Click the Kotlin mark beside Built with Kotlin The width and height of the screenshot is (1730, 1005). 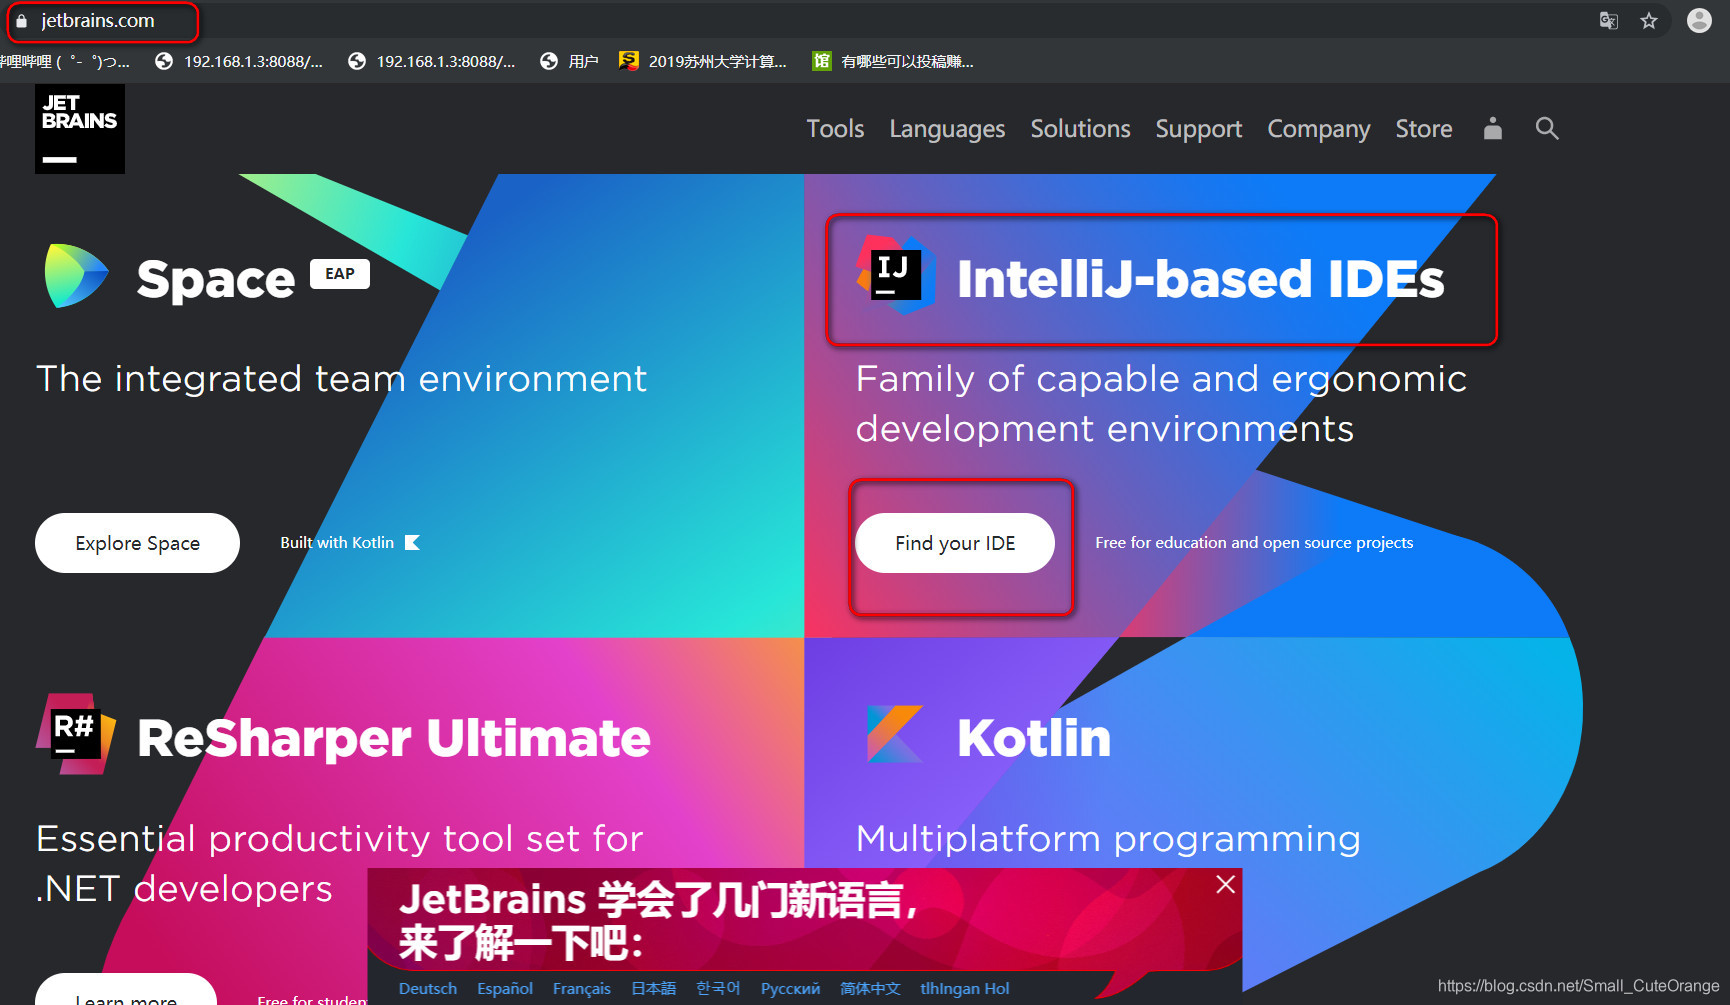pyautogui.click(x=412, y=542)
